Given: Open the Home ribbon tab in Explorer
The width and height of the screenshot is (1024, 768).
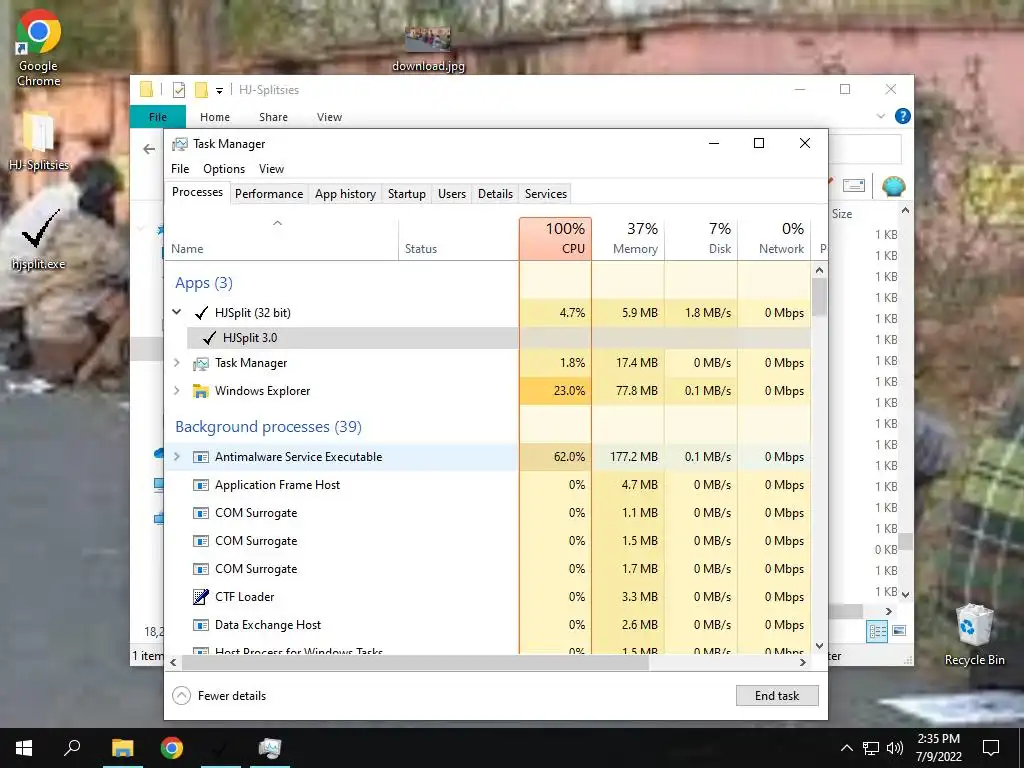Looking at the screenshot, I should (215, 117).
